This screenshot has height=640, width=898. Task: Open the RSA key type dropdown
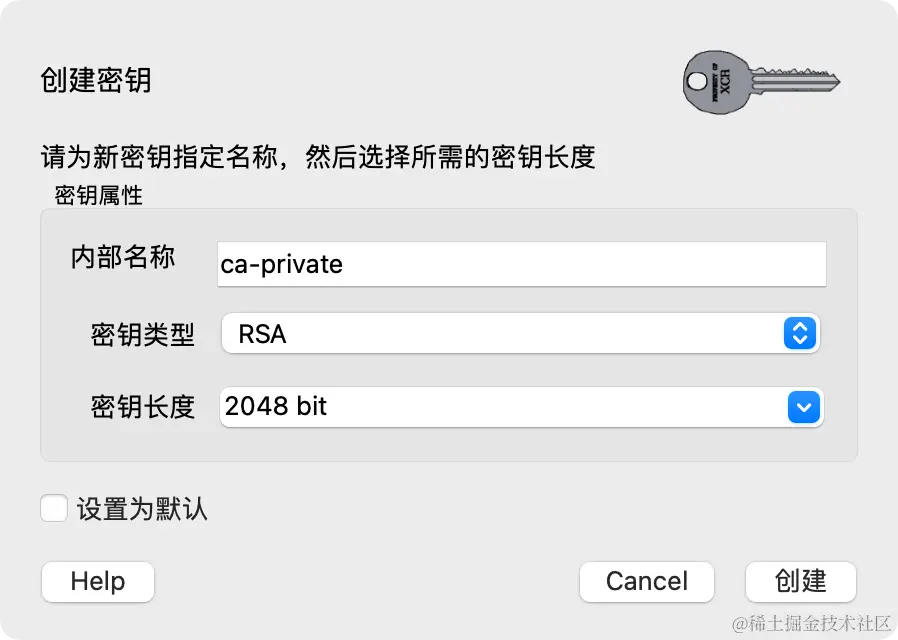click(520, 333)
